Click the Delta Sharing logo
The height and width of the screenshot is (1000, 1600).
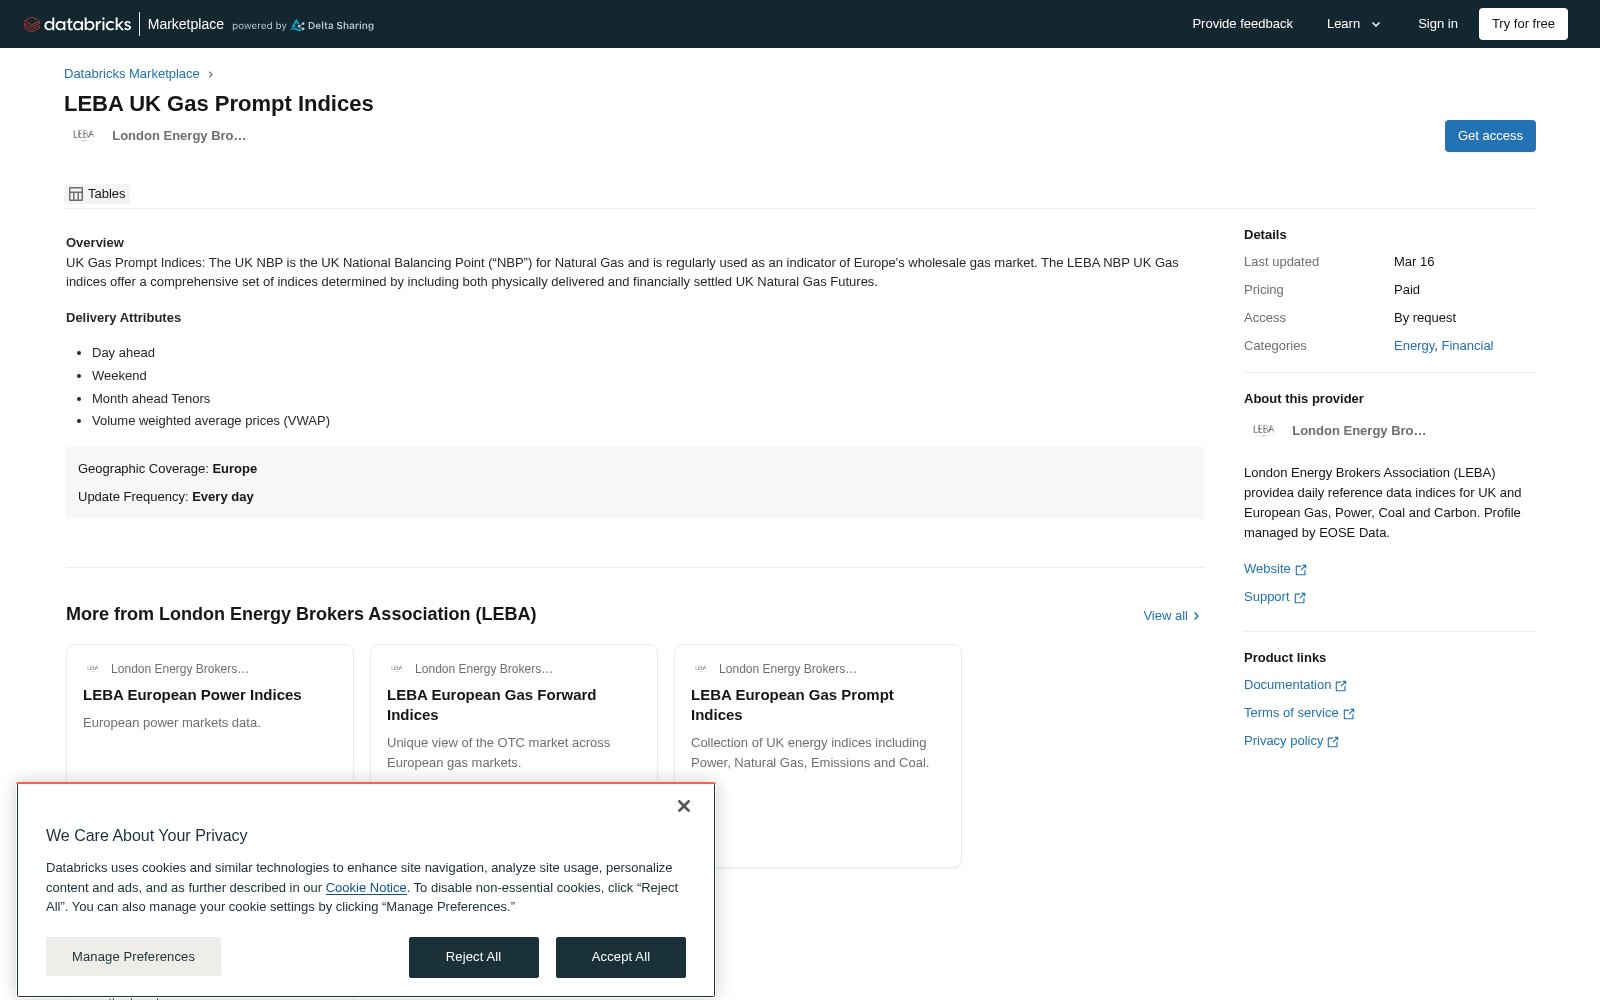coord(332,25)
